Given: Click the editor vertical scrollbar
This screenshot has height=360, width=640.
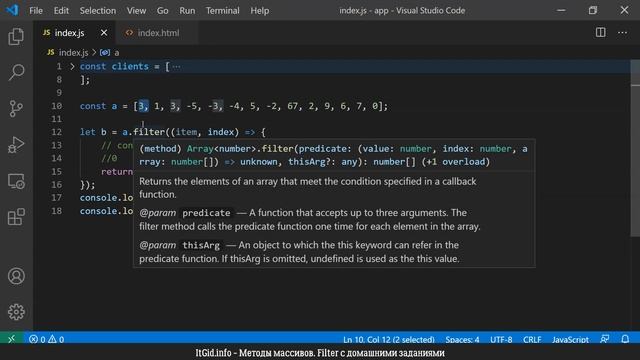Looking at the screenshot, I should click(635, 147).
